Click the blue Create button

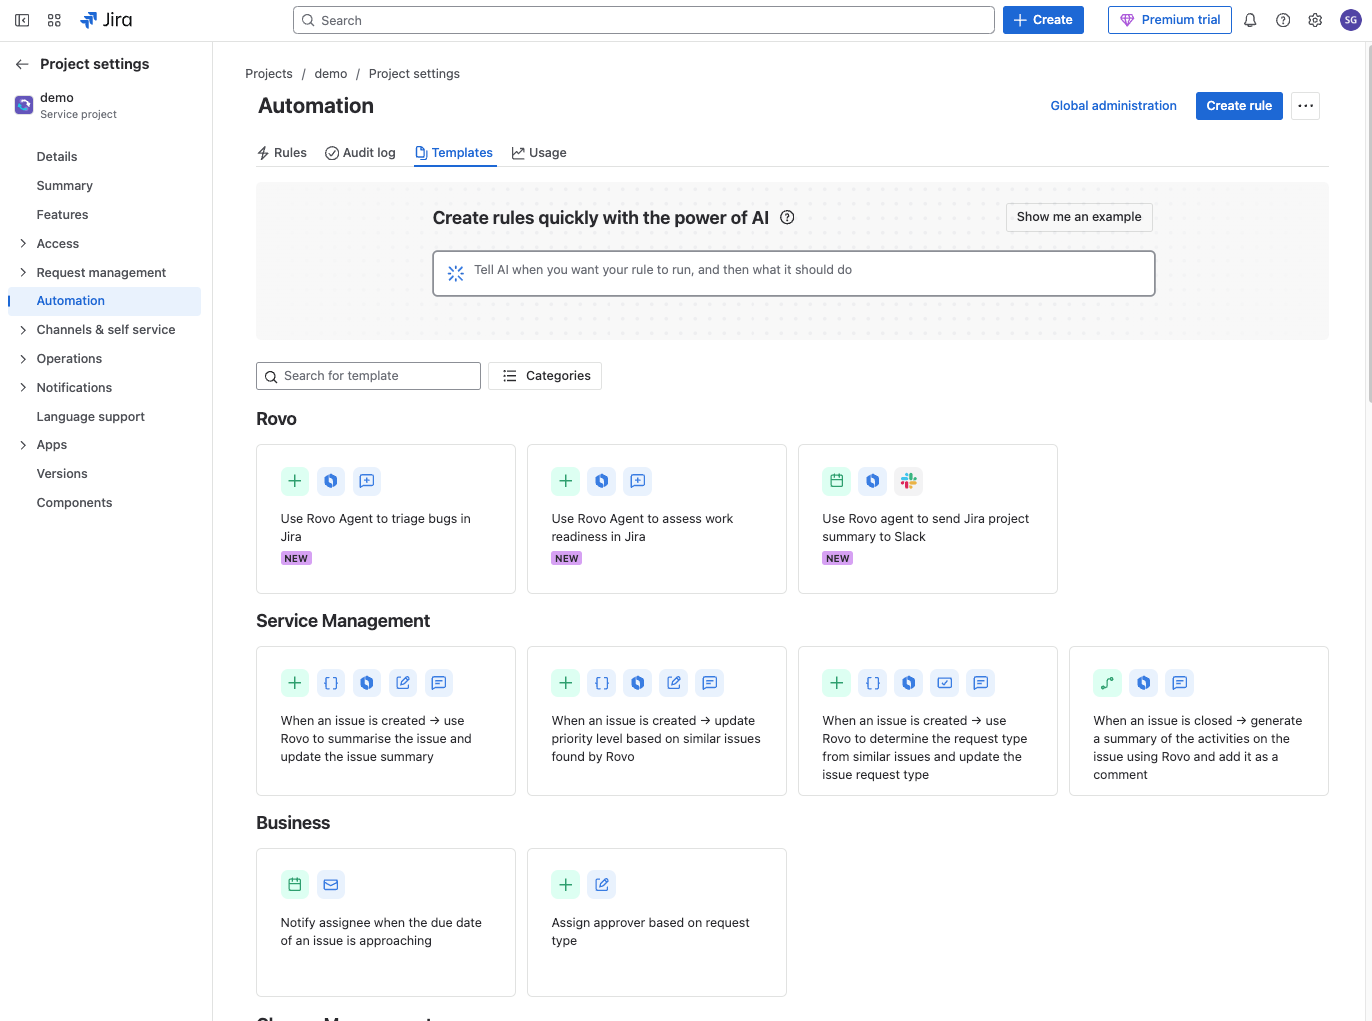tap(1043, 20)
